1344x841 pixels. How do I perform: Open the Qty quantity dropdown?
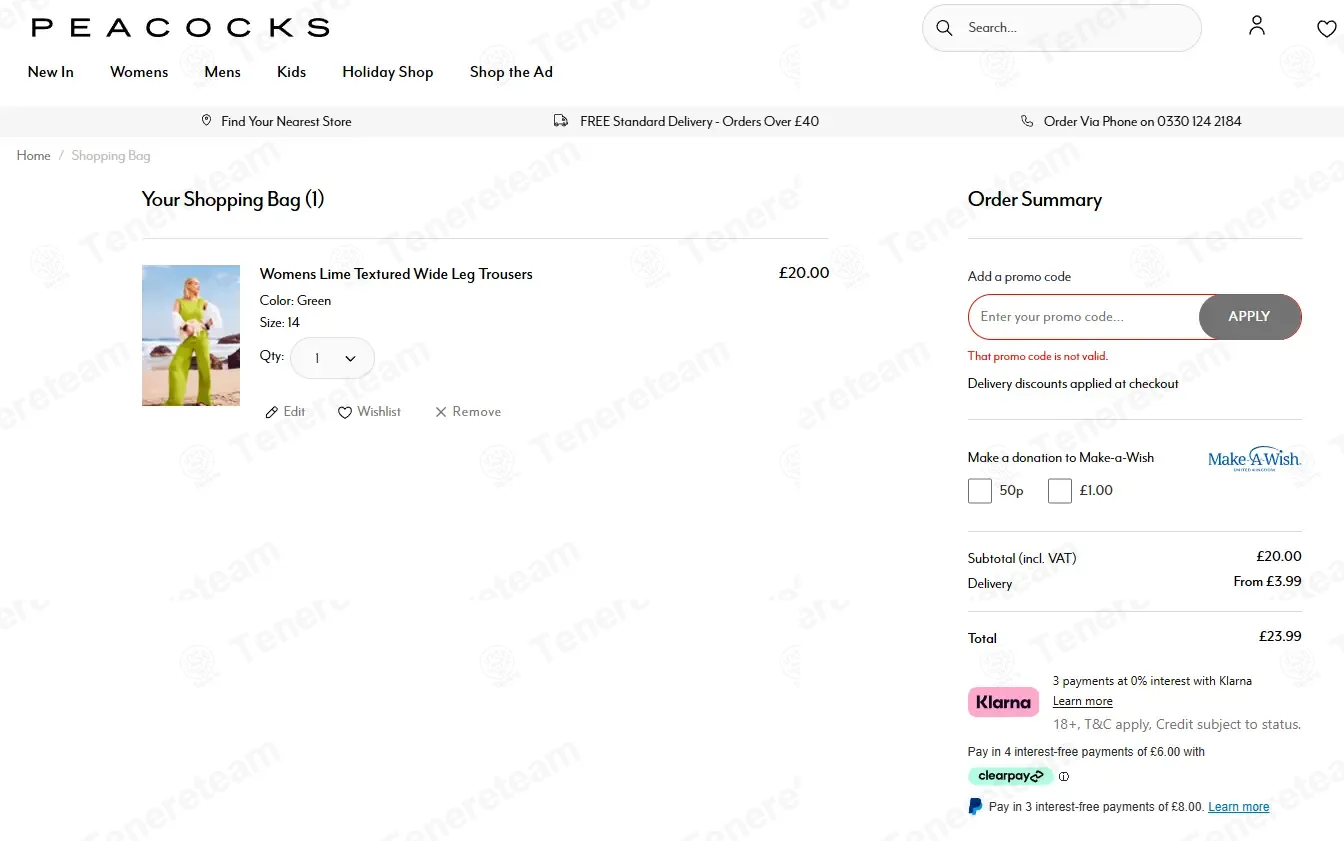pyautogui.click(x=332, y=358)
